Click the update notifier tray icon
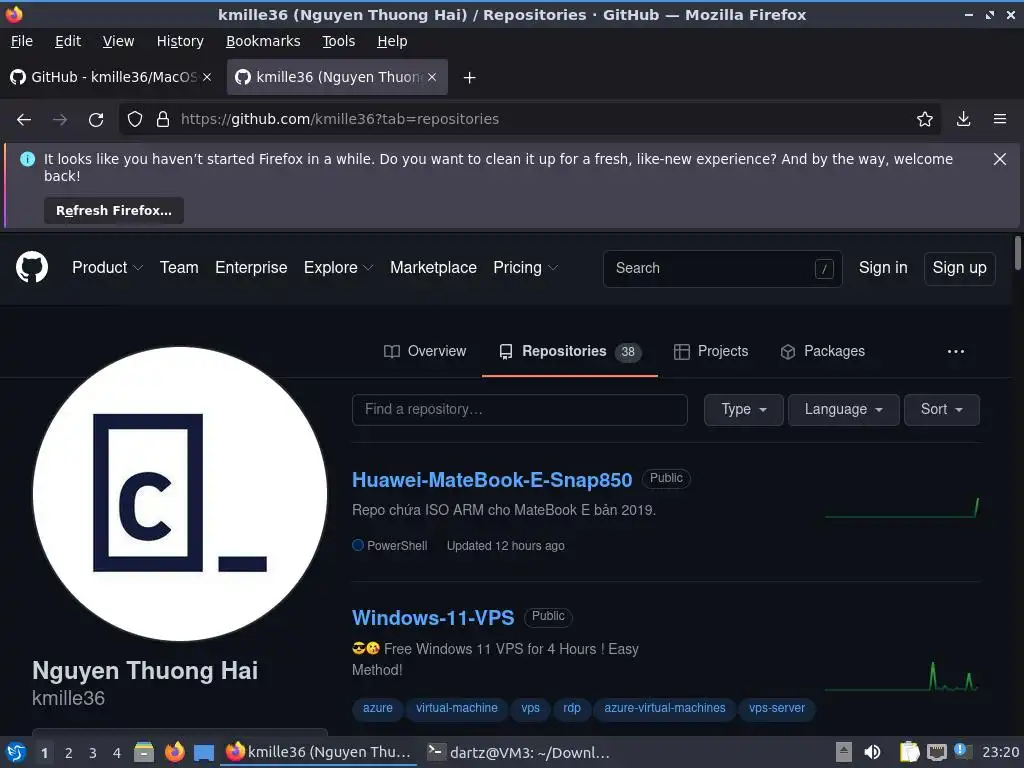The image size is (1024, 768). tap(963, 752)
